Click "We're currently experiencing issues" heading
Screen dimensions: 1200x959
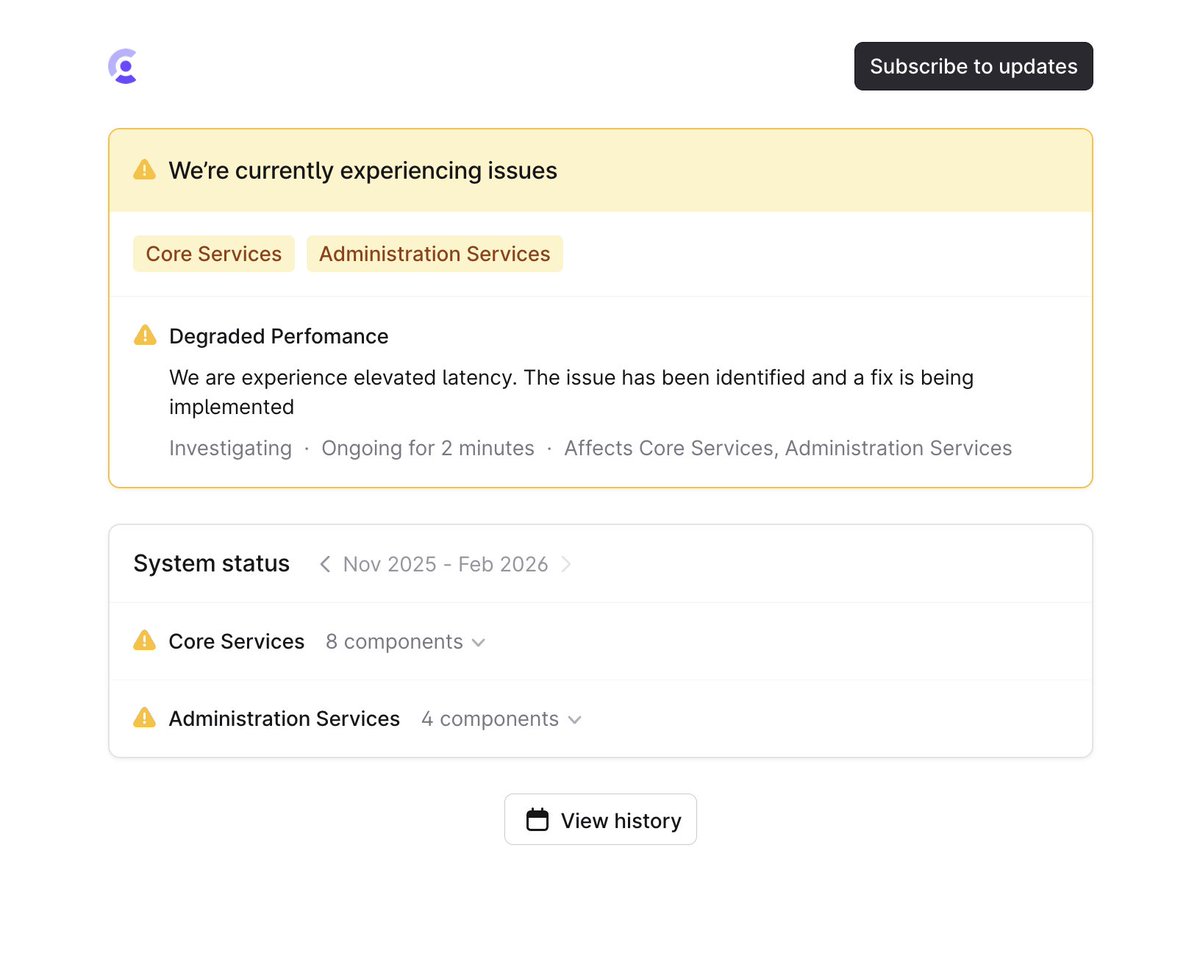[x=363, y=171]
